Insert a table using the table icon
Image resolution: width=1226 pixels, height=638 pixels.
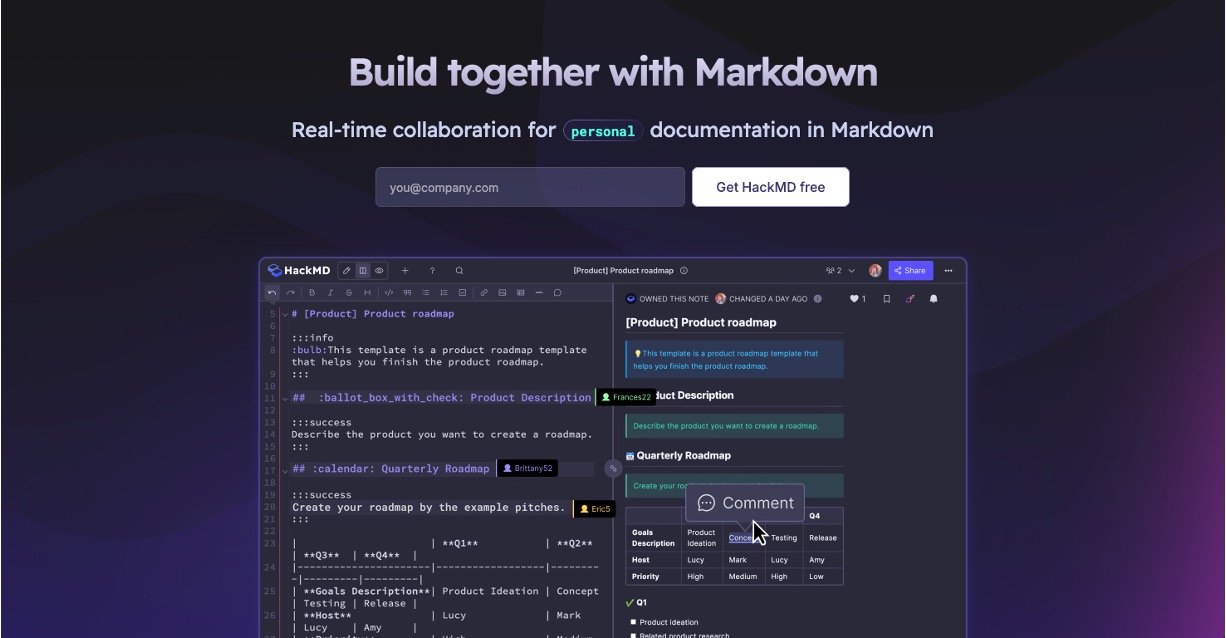coord(520,292)
